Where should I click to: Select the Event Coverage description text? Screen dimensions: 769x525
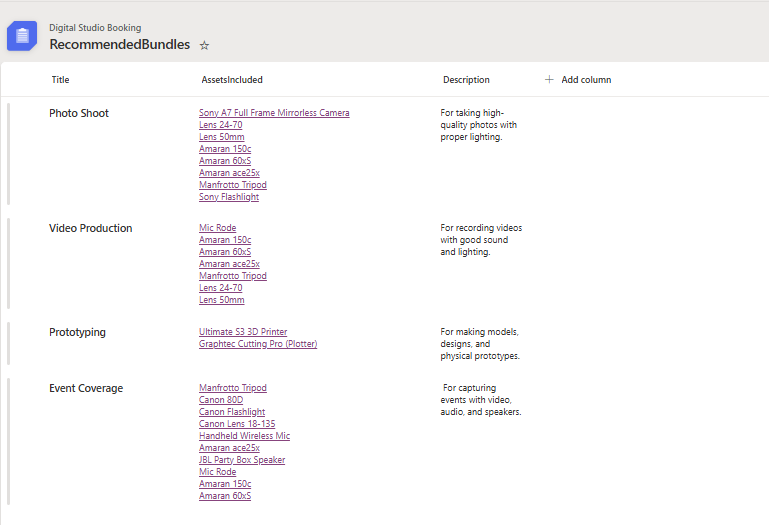click(481, 400)
